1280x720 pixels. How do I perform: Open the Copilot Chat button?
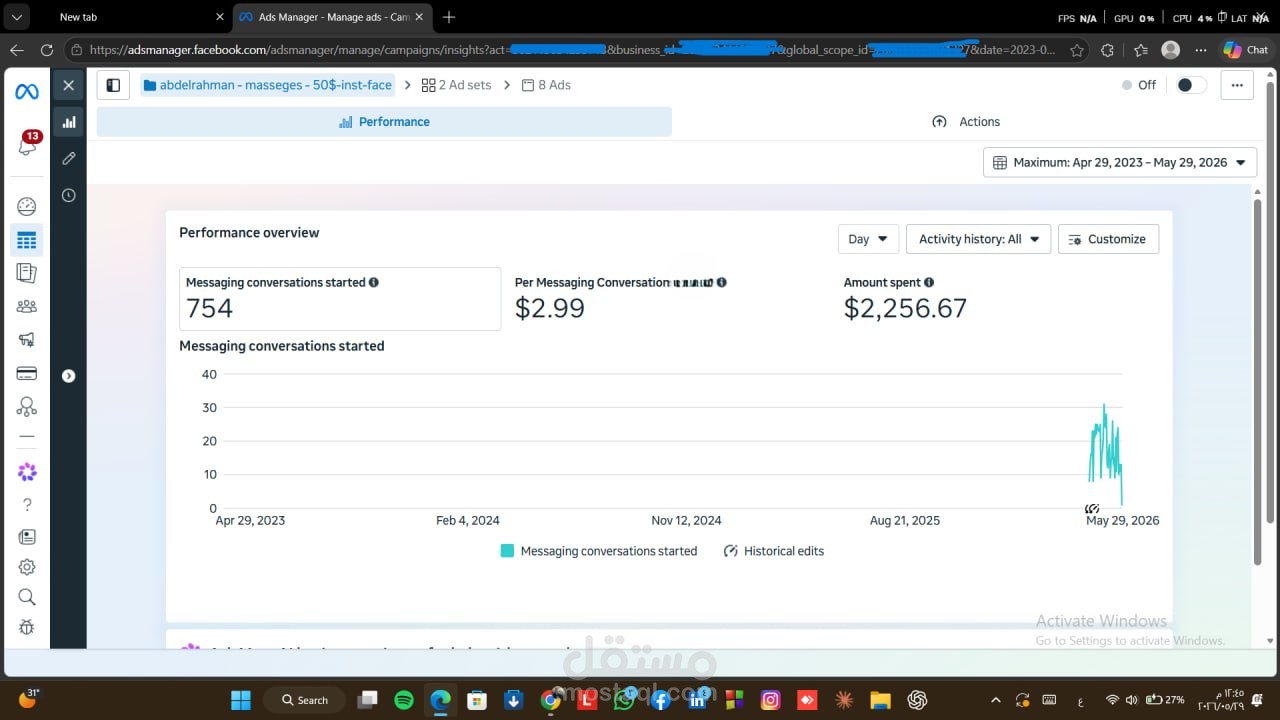1245,50
